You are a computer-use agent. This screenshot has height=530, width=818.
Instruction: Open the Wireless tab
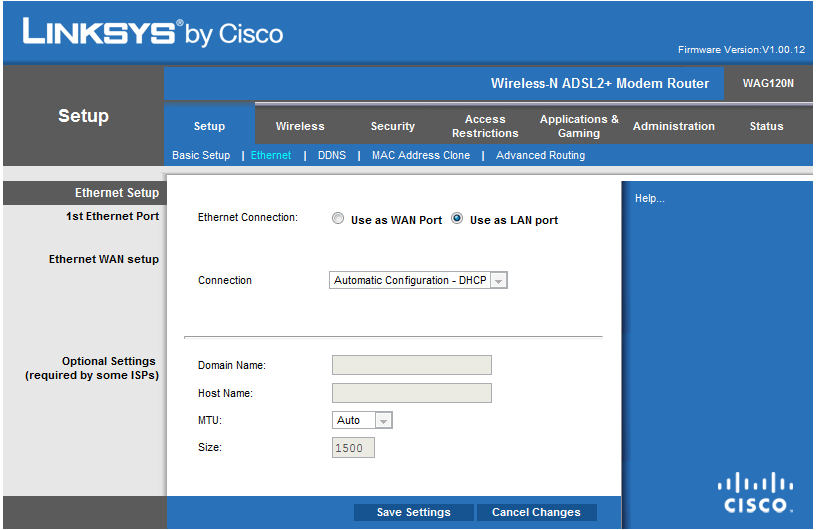(300, 127)
